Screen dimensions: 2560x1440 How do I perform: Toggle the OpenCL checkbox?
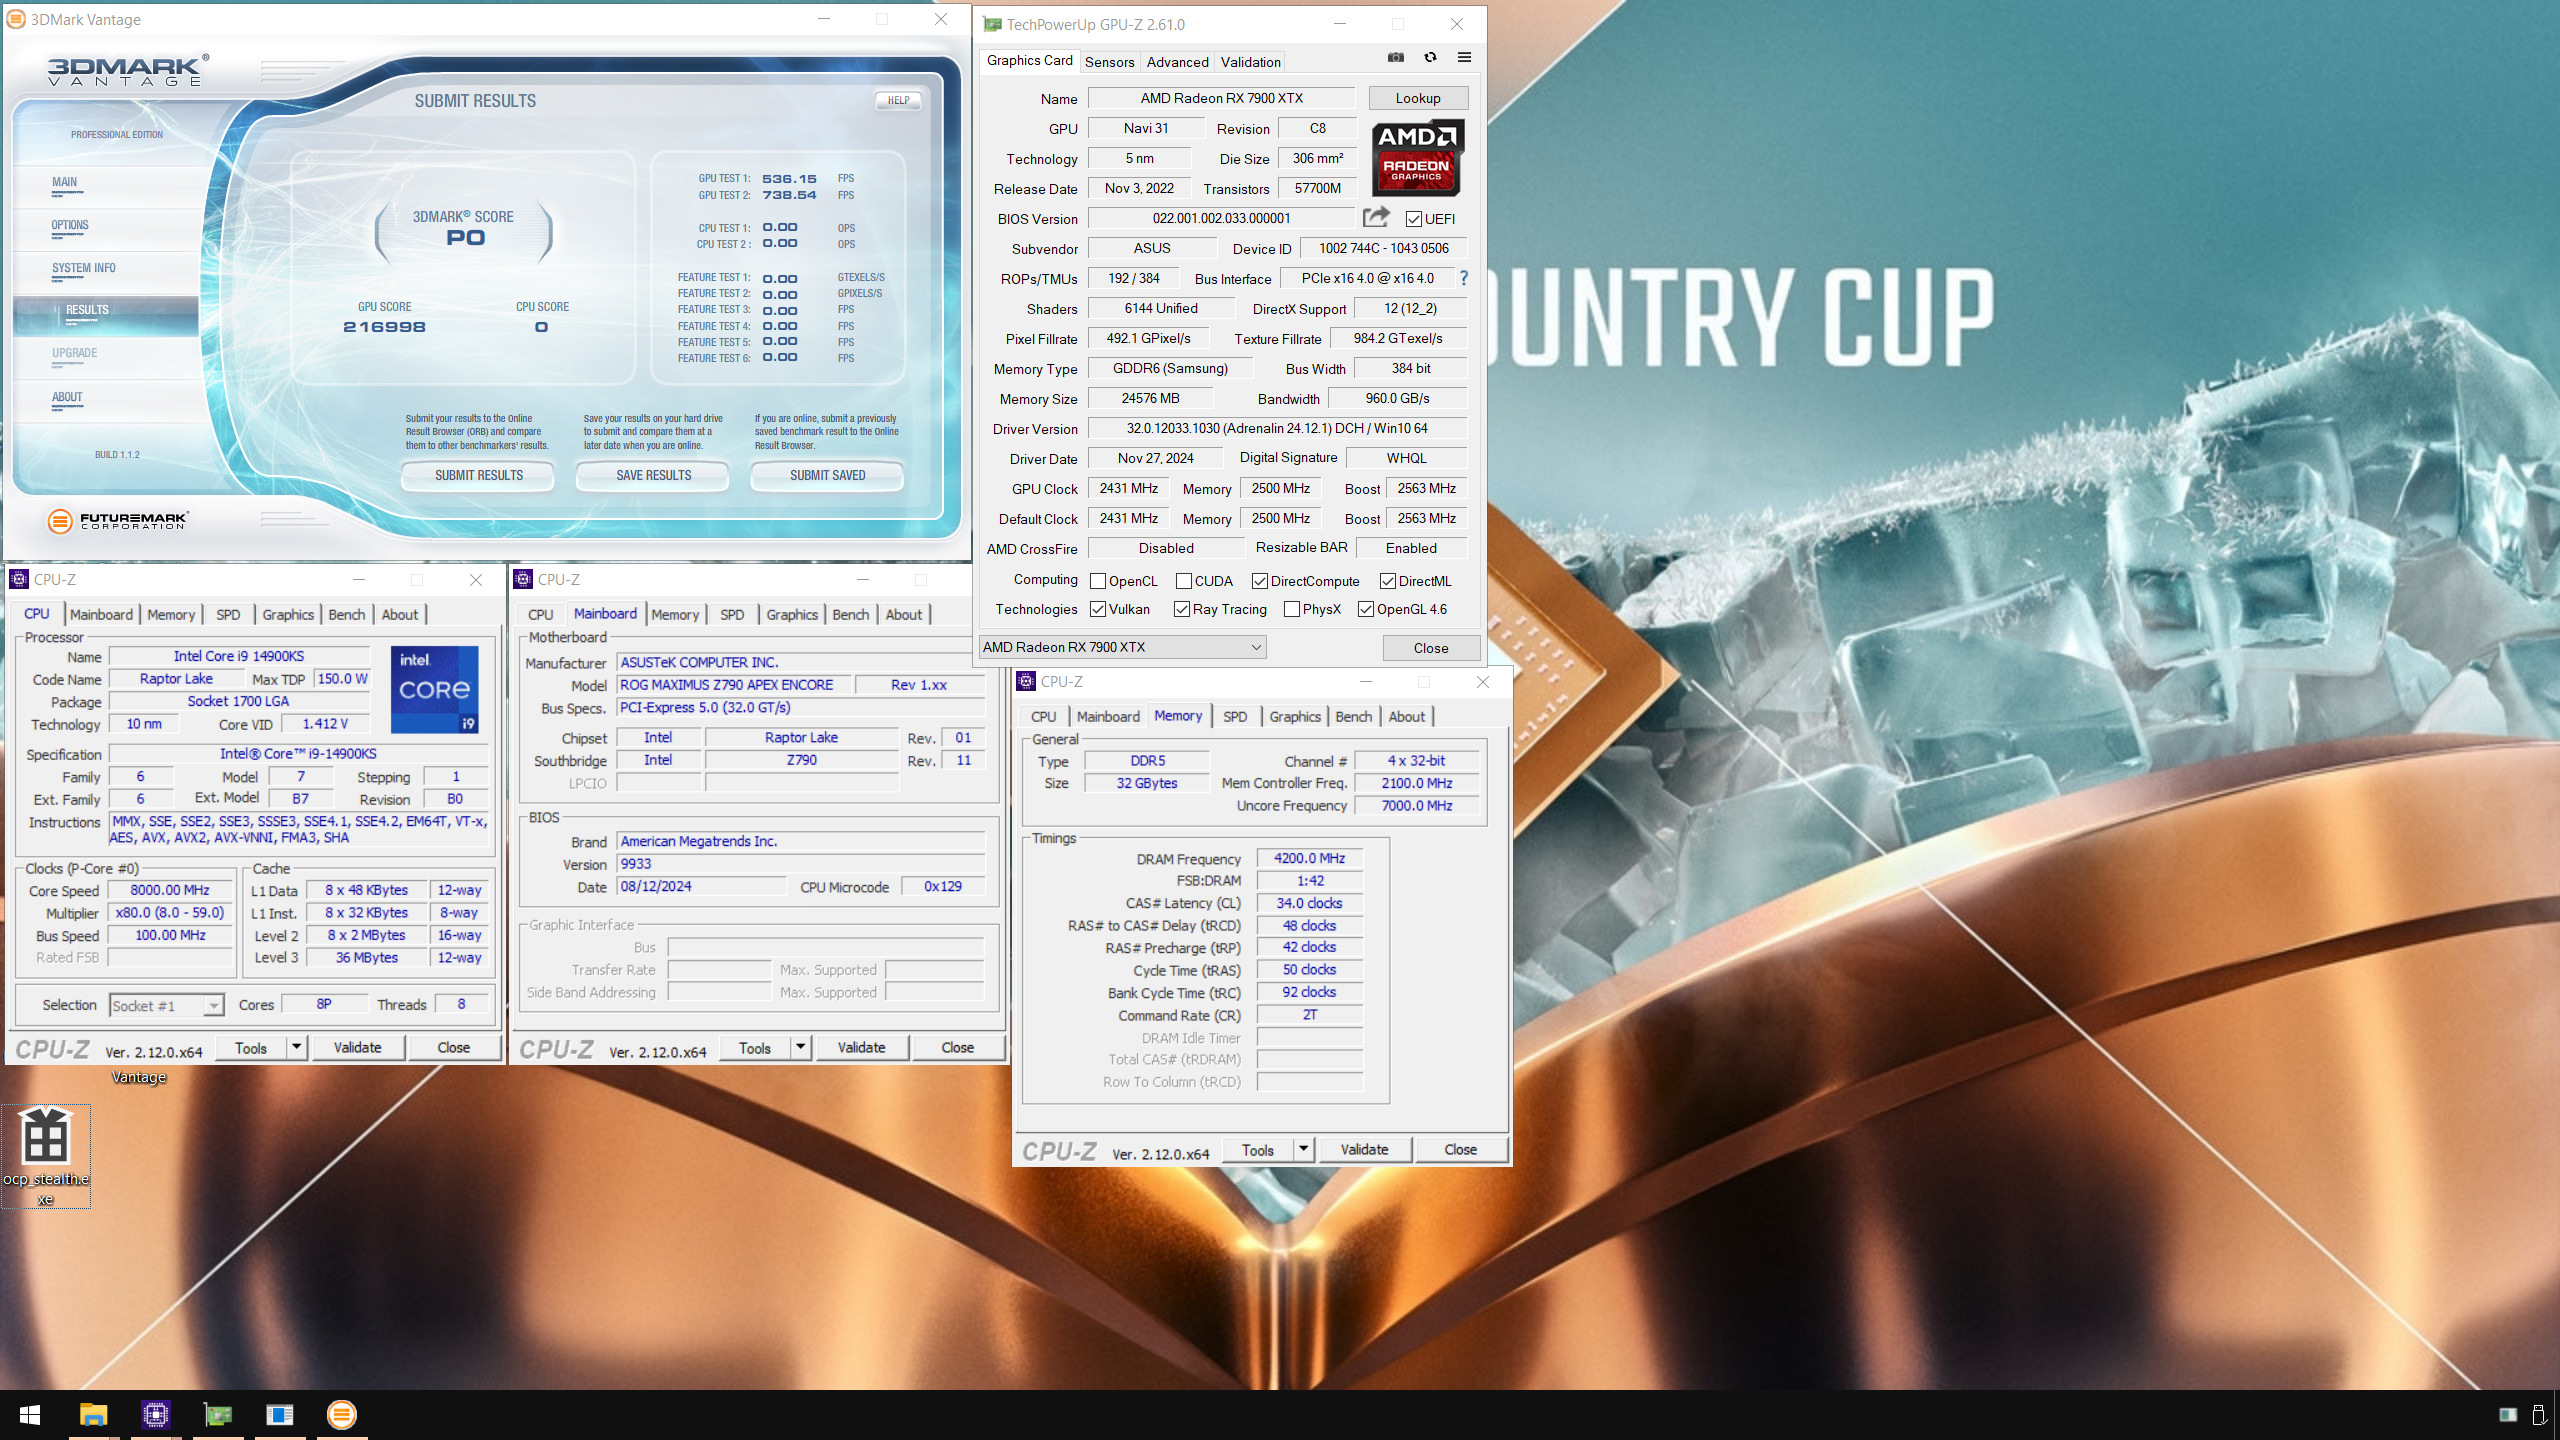click(x=1097, y=581)
